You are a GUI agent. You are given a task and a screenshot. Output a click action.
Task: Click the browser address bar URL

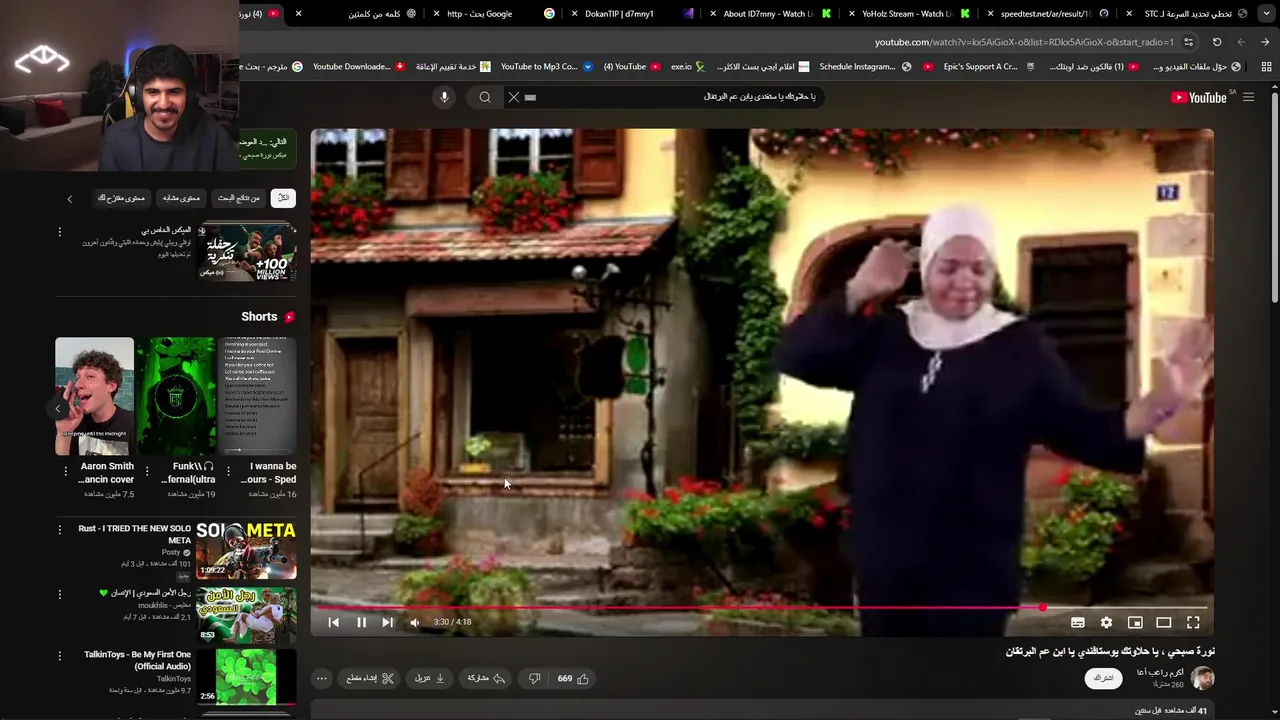[x=1024, y=42]
